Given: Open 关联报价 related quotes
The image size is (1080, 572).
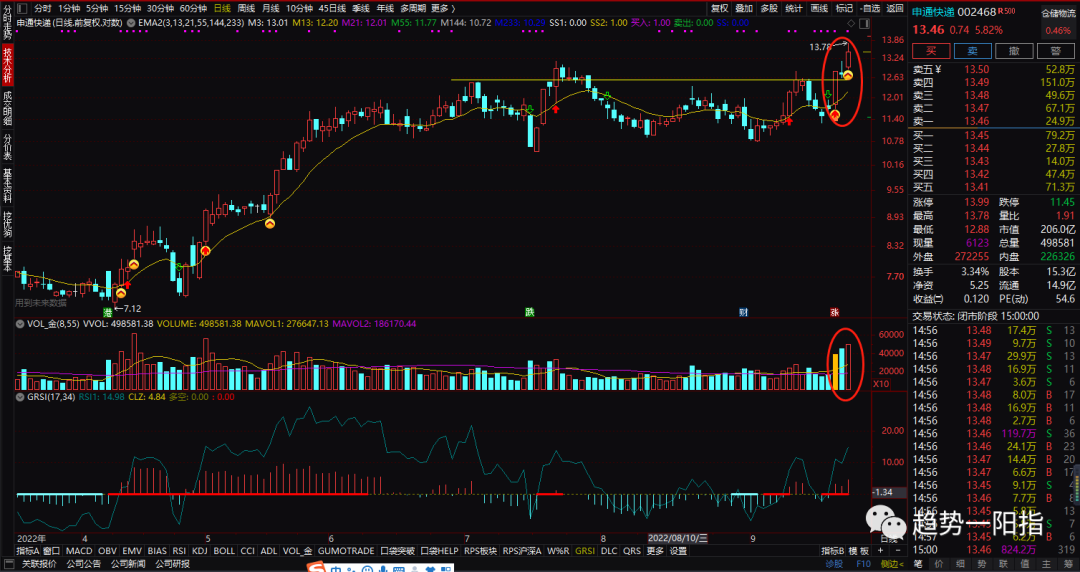Looking at the screenshot, I should coord(39,564).
